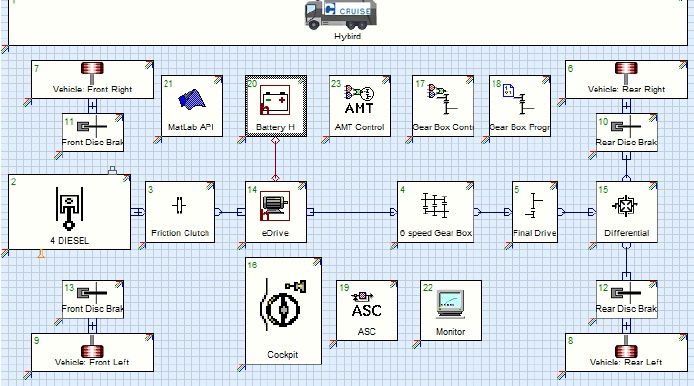Viewport: 694px width, 386px height.
Task: Open the Cockpit component
Action: (x=283, y=311)
